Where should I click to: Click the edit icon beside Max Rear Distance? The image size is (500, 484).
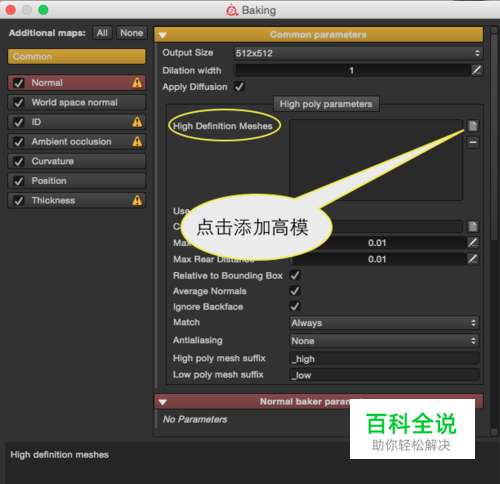473,259
